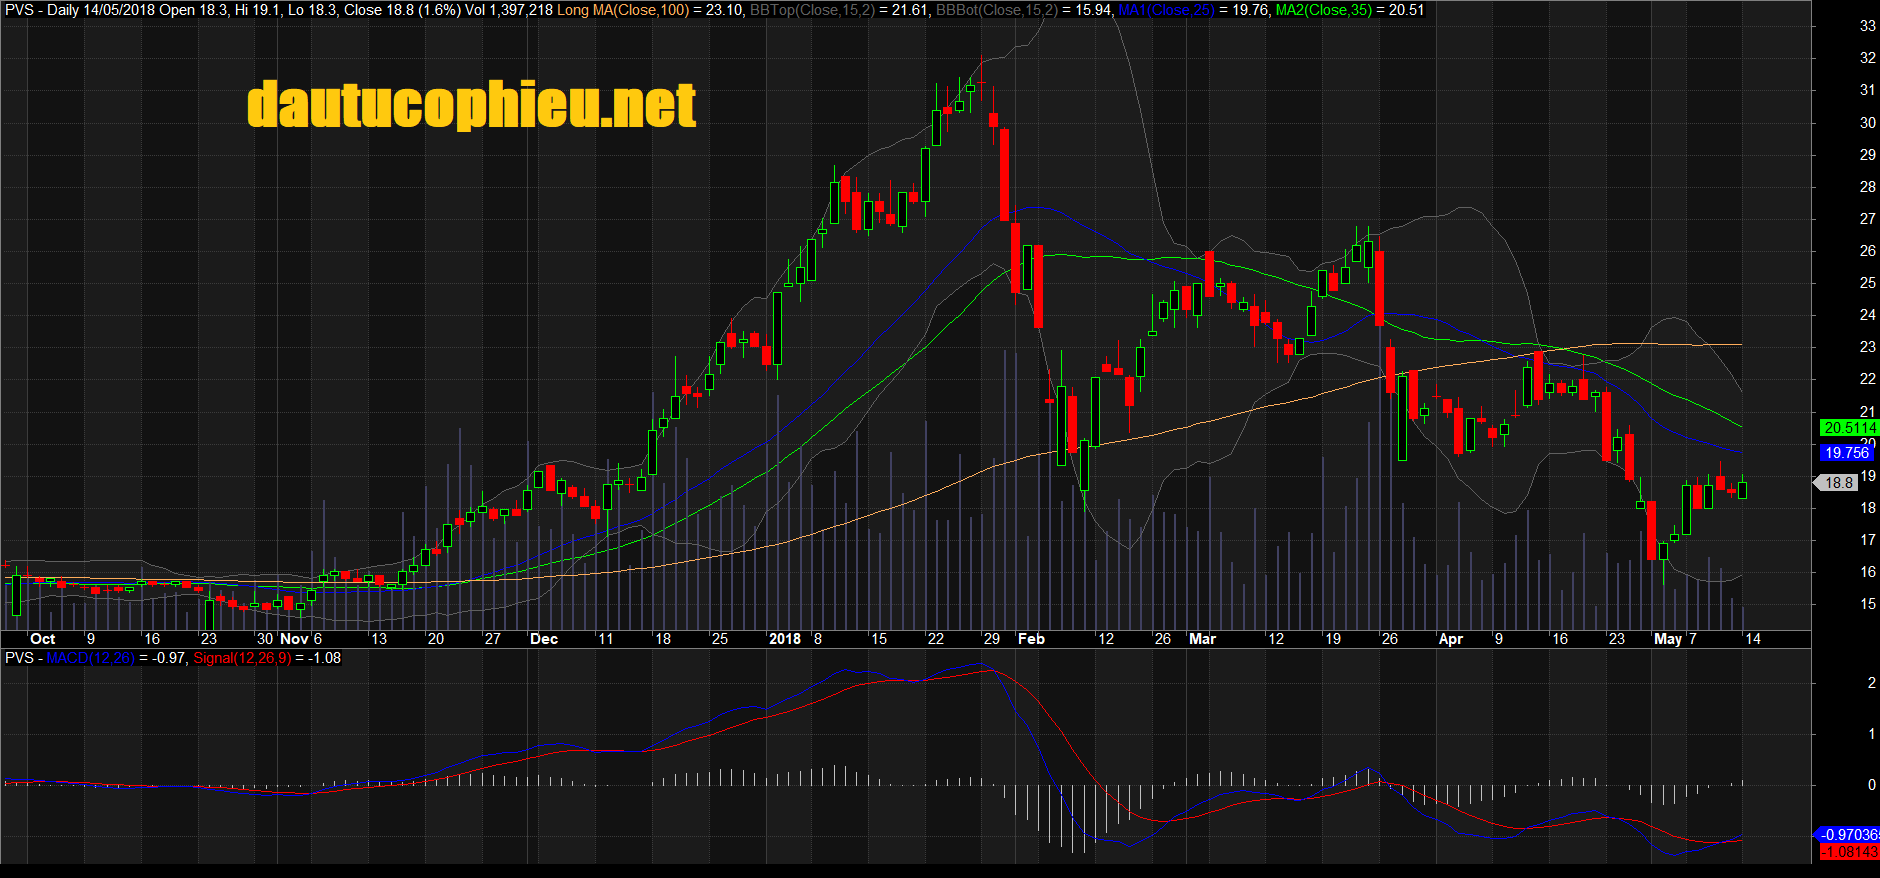Click the Nov month label on time axis
This screenshot has width=1880, height=878.
pyautogui.click(x=294, y=639)
